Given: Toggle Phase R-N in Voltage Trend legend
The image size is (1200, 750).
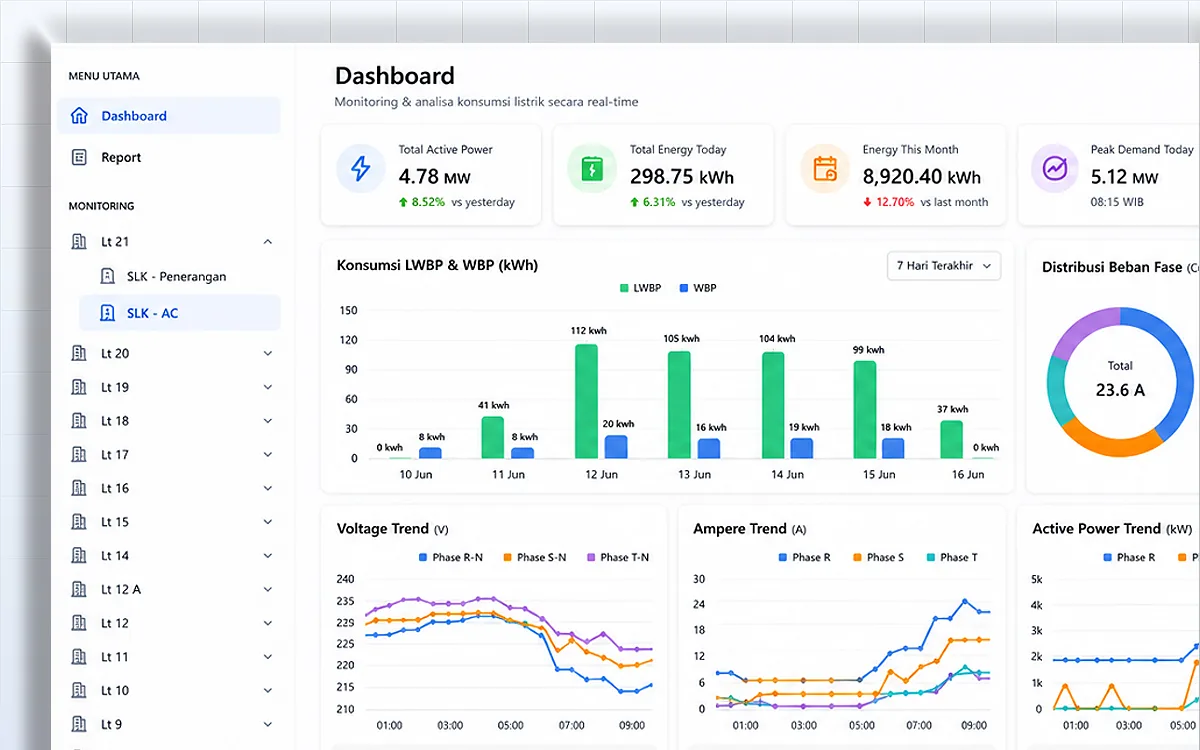Looking at the screenshot, I should pos(449,557).
